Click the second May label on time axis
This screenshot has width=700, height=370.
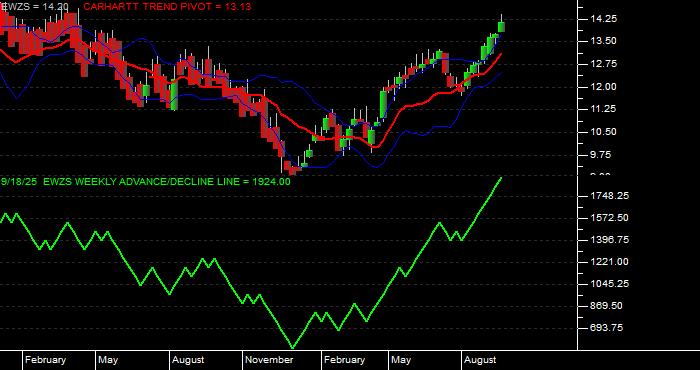pos(401,360)
